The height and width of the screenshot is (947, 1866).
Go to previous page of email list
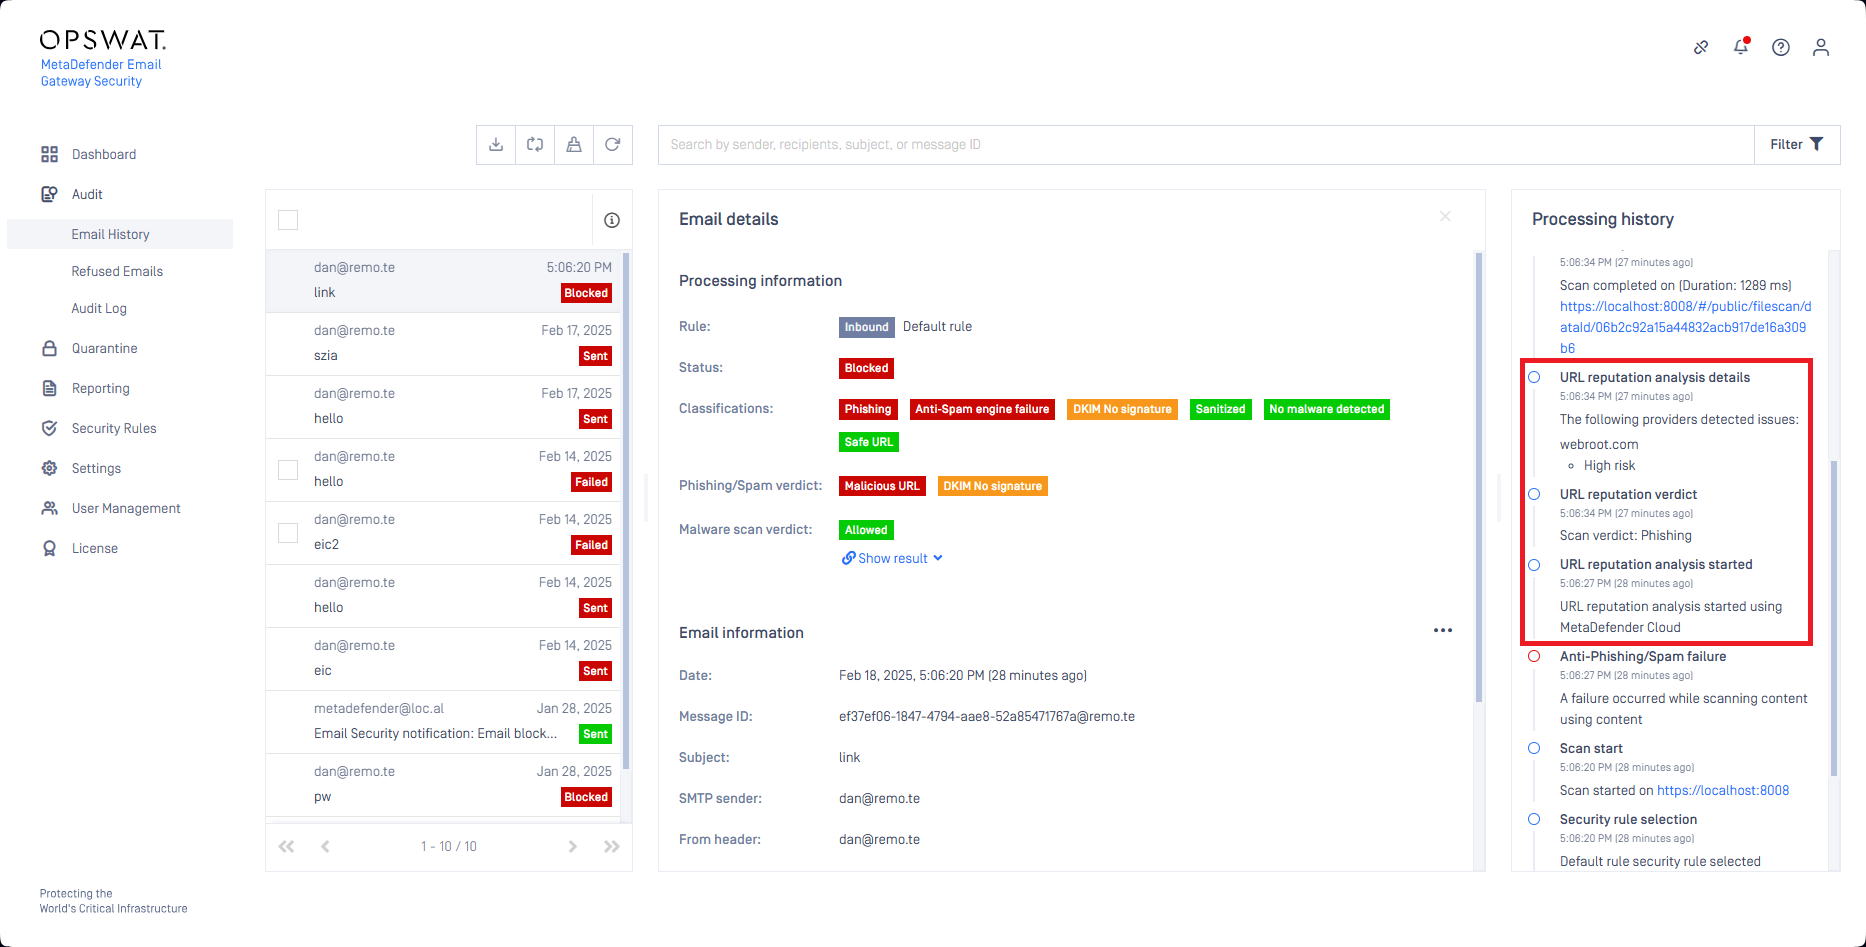(325, 846)
